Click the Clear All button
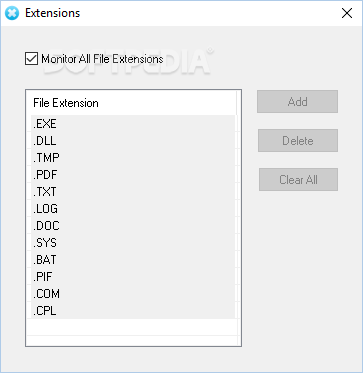The width and height of the screenshot is (363, 373). [298, 180]
